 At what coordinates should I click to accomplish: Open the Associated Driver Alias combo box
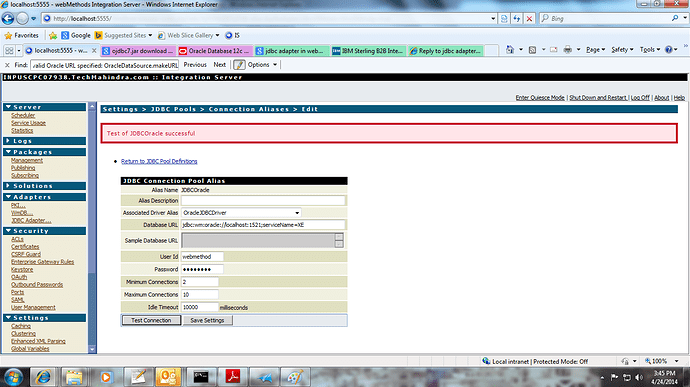pyautogui.click(x=241, y=213)
